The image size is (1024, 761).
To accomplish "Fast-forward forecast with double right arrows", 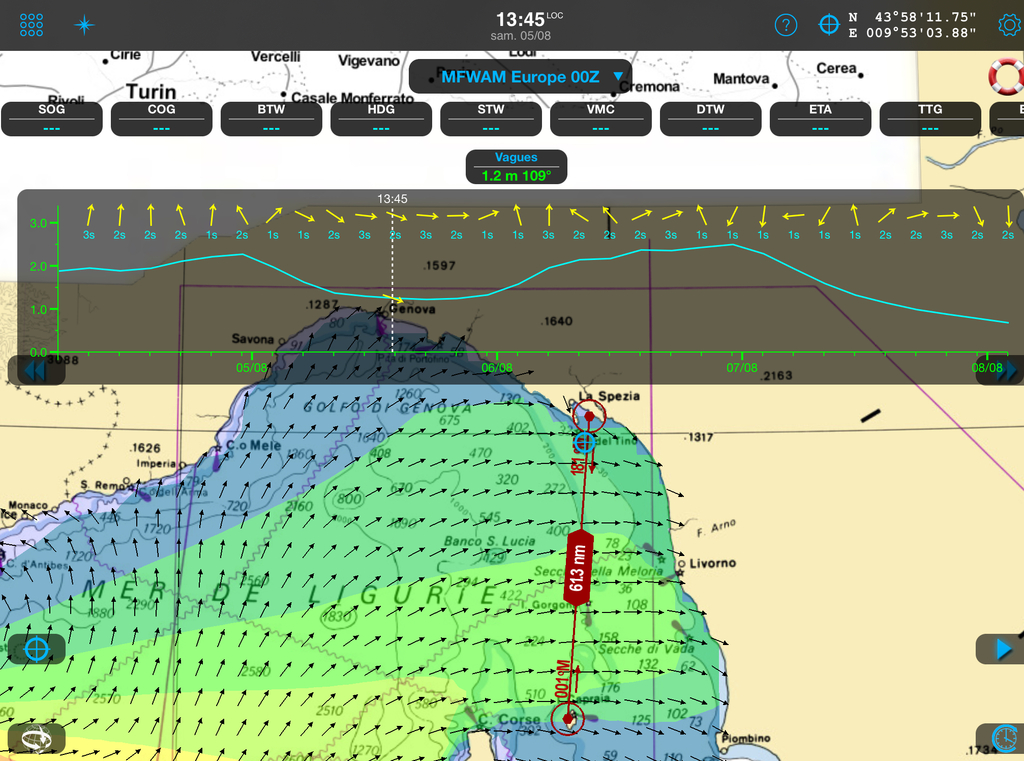I will tap(1004, 370).
